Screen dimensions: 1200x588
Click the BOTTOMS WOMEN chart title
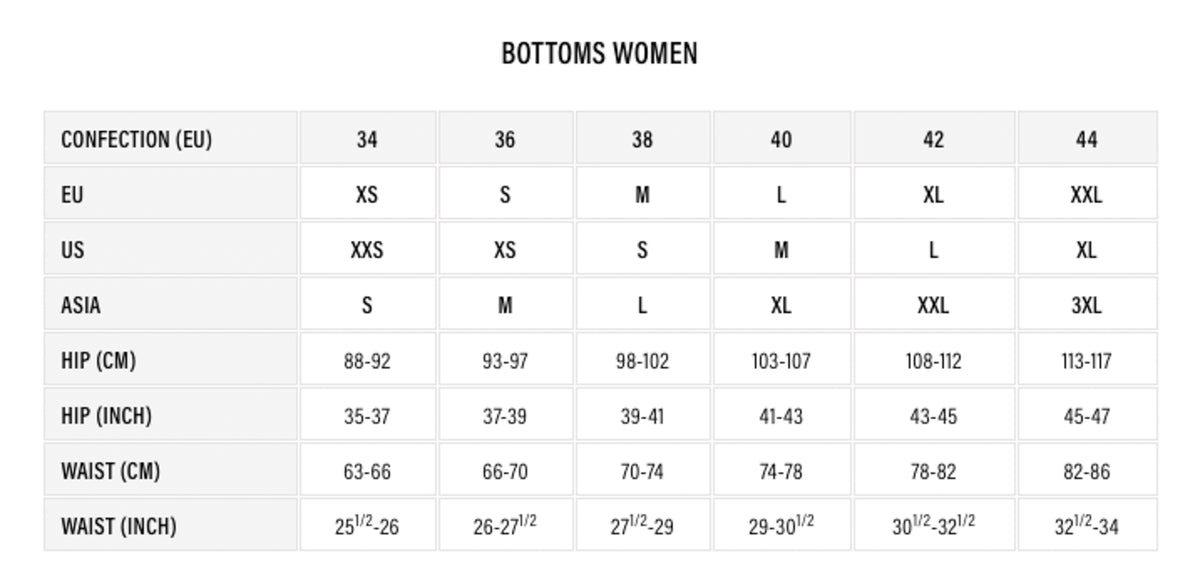[x=599, y=53]
